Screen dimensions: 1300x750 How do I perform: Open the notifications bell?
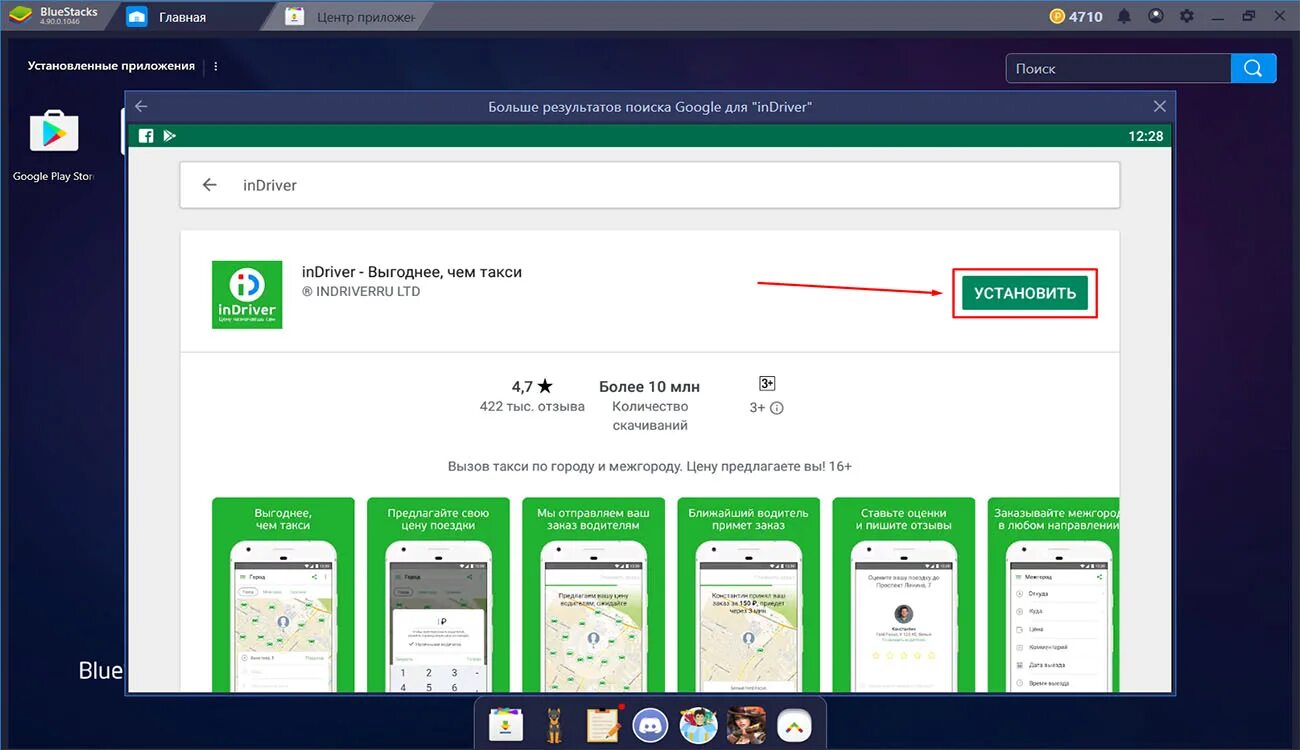point(1125,16)
